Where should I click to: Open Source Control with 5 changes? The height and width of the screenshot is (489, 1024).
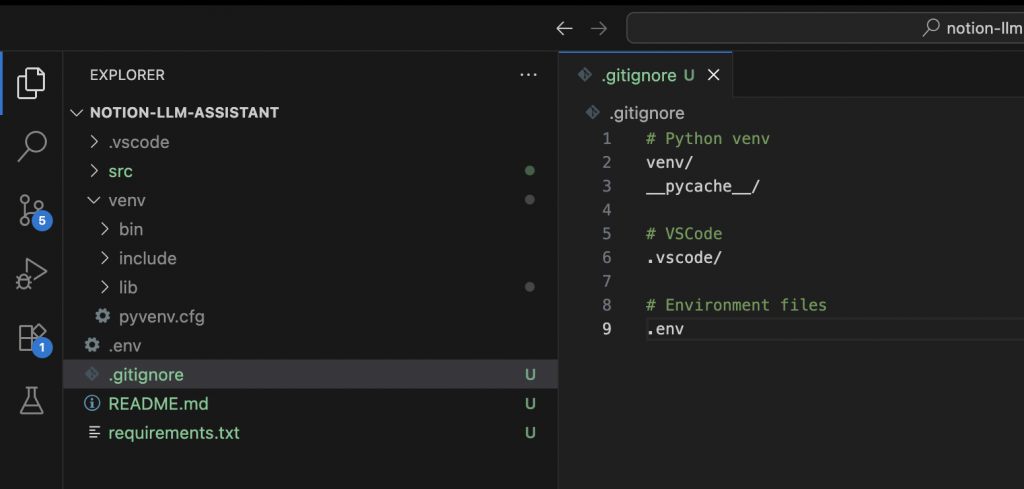[32, 210]
